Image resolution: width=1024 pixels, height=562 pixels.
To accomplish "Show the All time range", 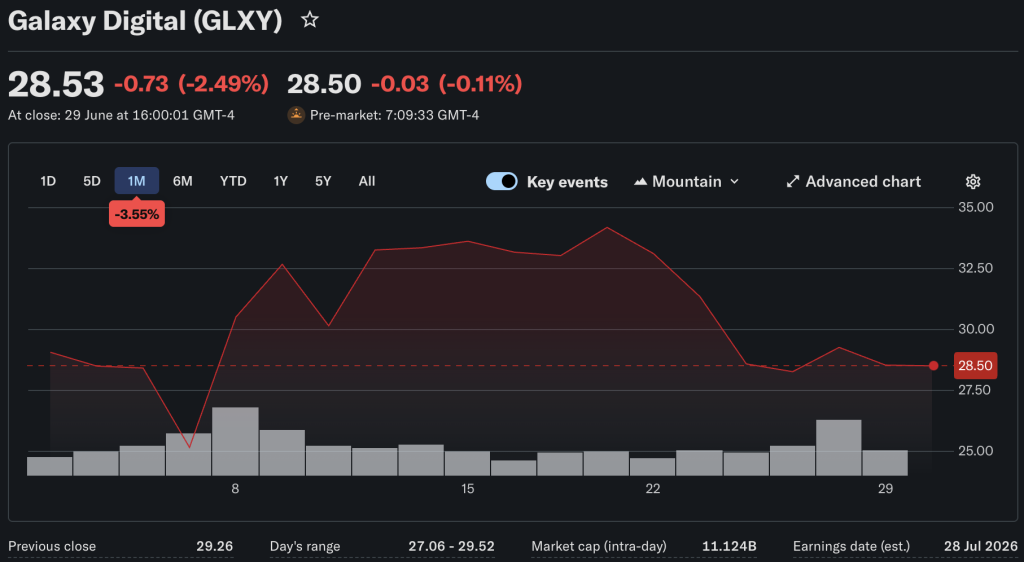I will [x=366, y=181].
